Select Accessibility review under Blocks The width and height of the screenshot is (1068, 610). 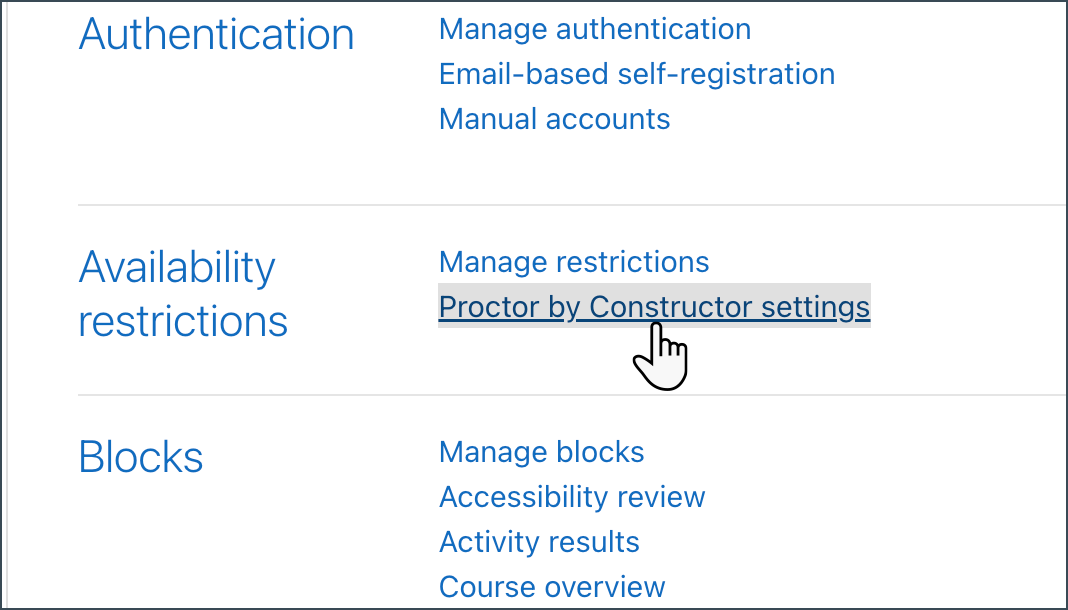tap(572, 497)
